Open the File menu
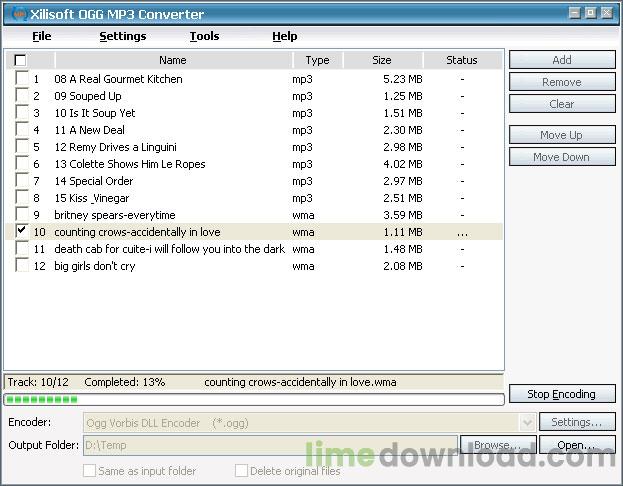This screenshot has width=623, height=486. (42, 36)
